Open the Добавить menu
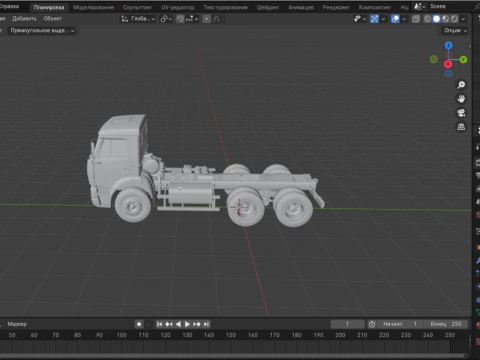This screenshot has height=360, width=480. point(24,19)
